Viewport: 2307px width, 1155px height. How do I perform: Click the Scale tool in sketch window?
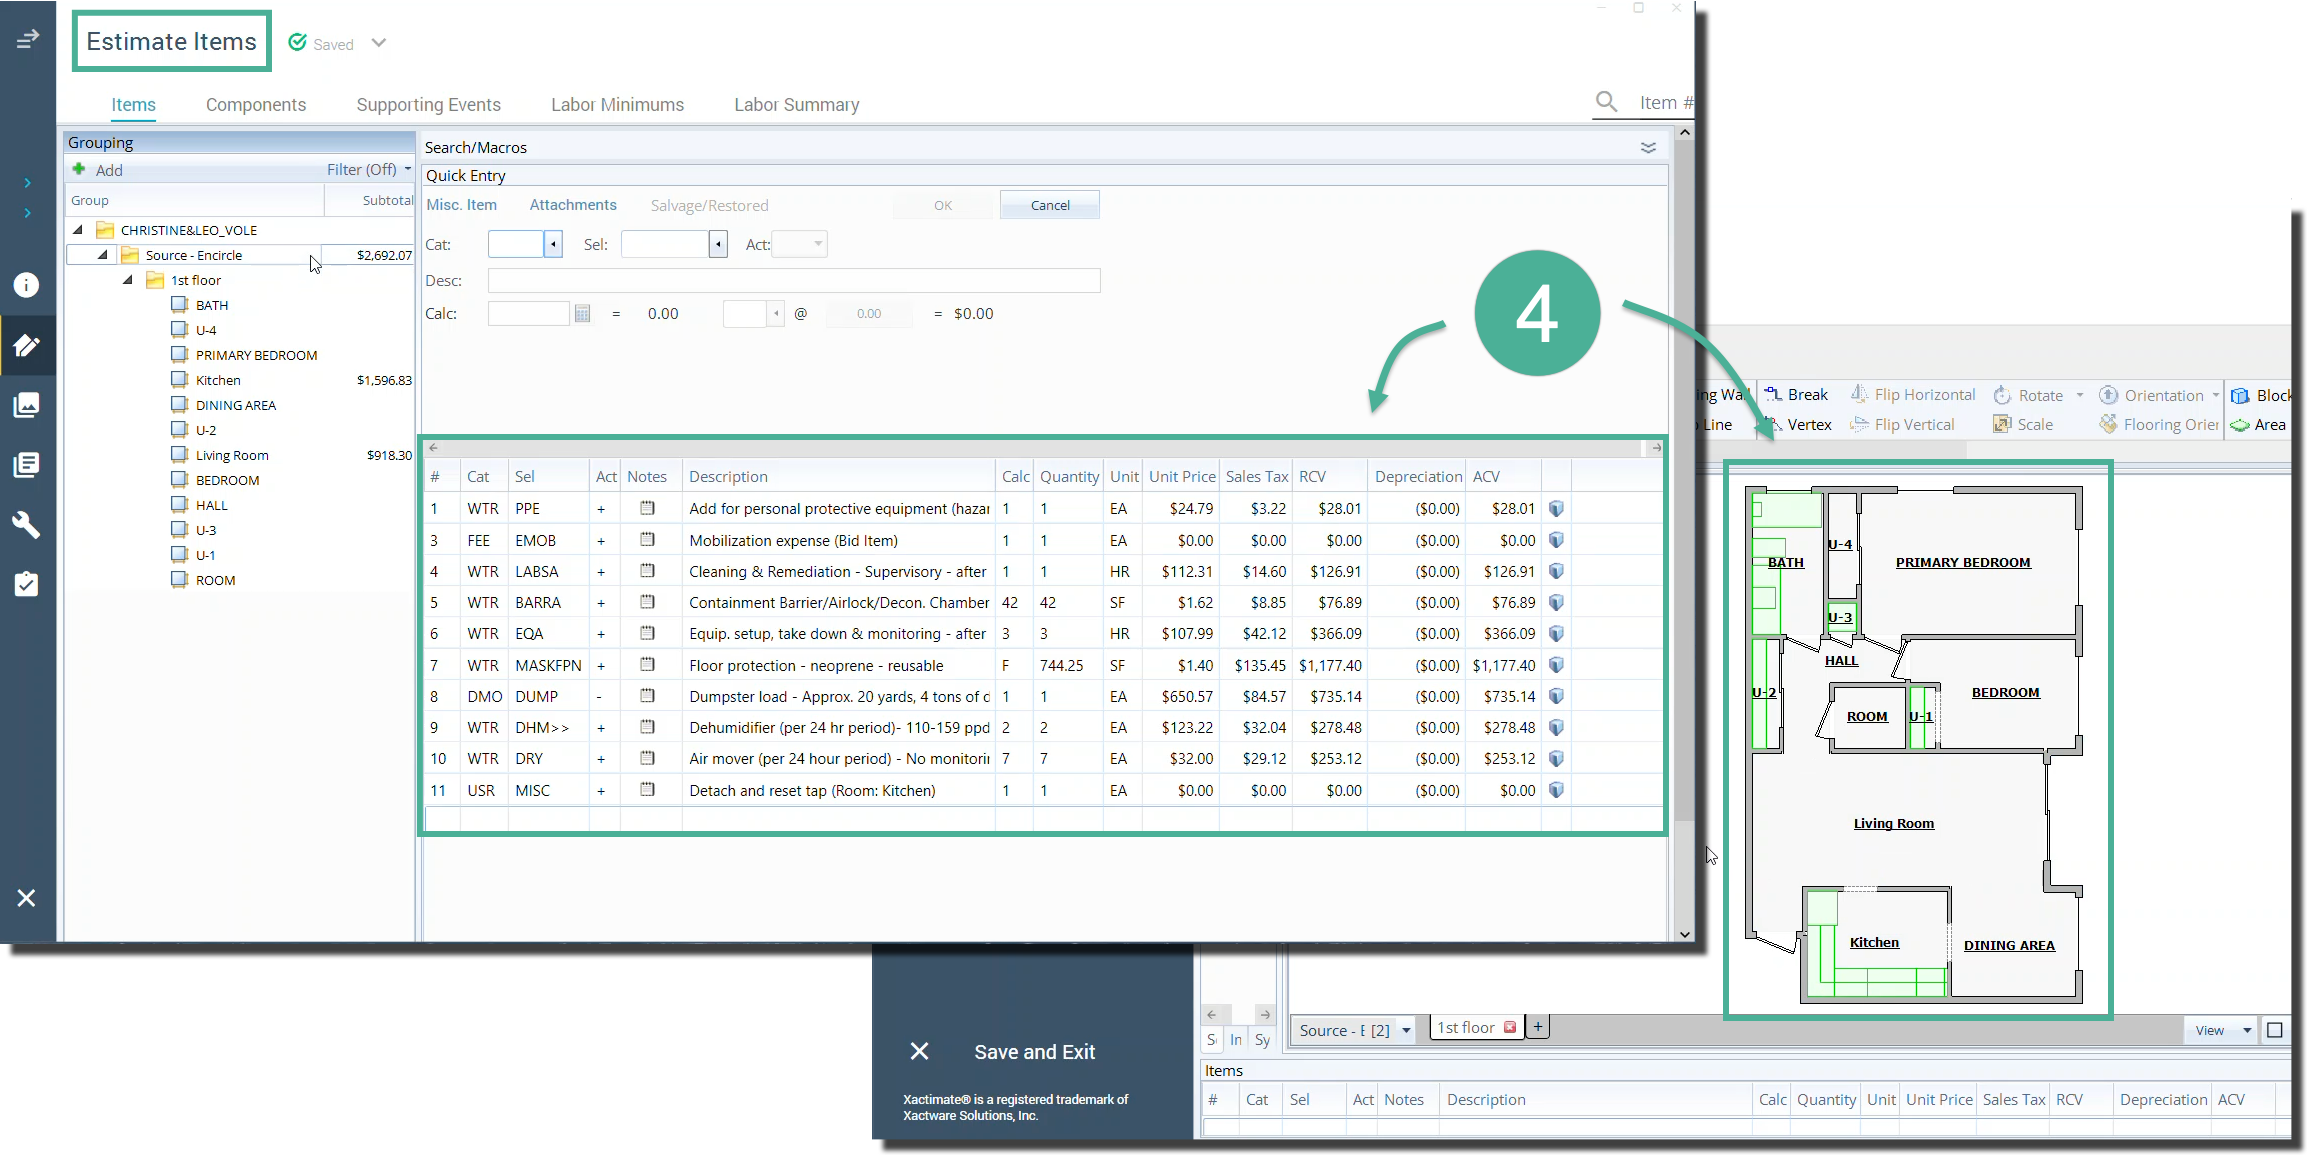coord(2023,425)
